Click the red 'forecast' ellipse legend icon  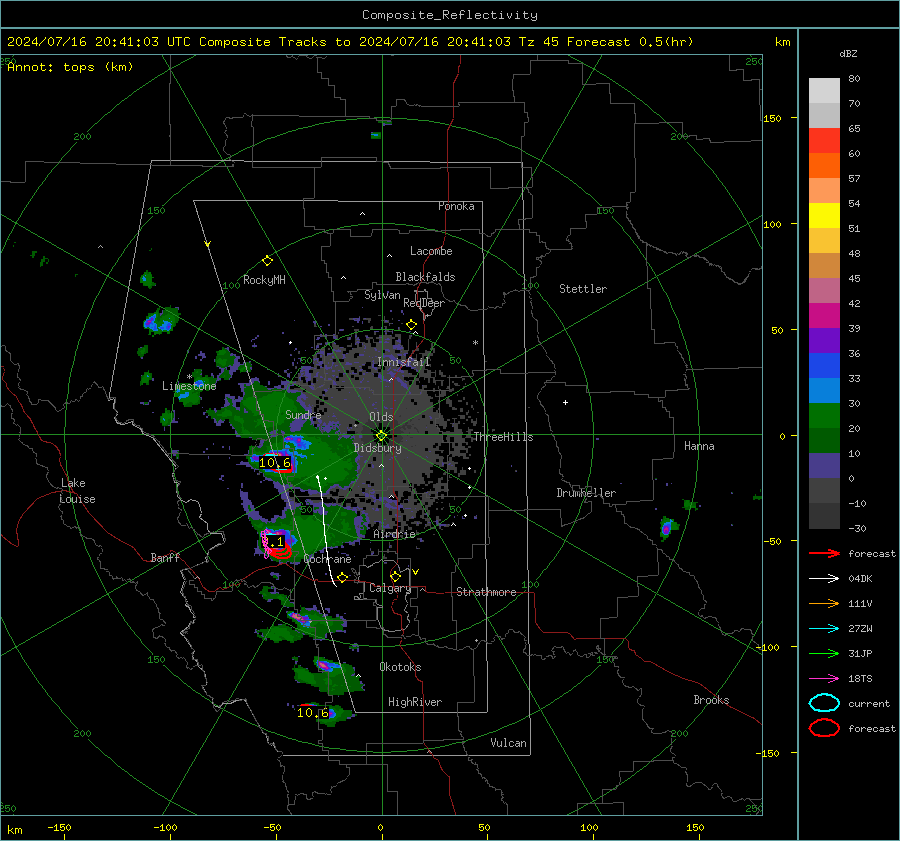point(824,728)
